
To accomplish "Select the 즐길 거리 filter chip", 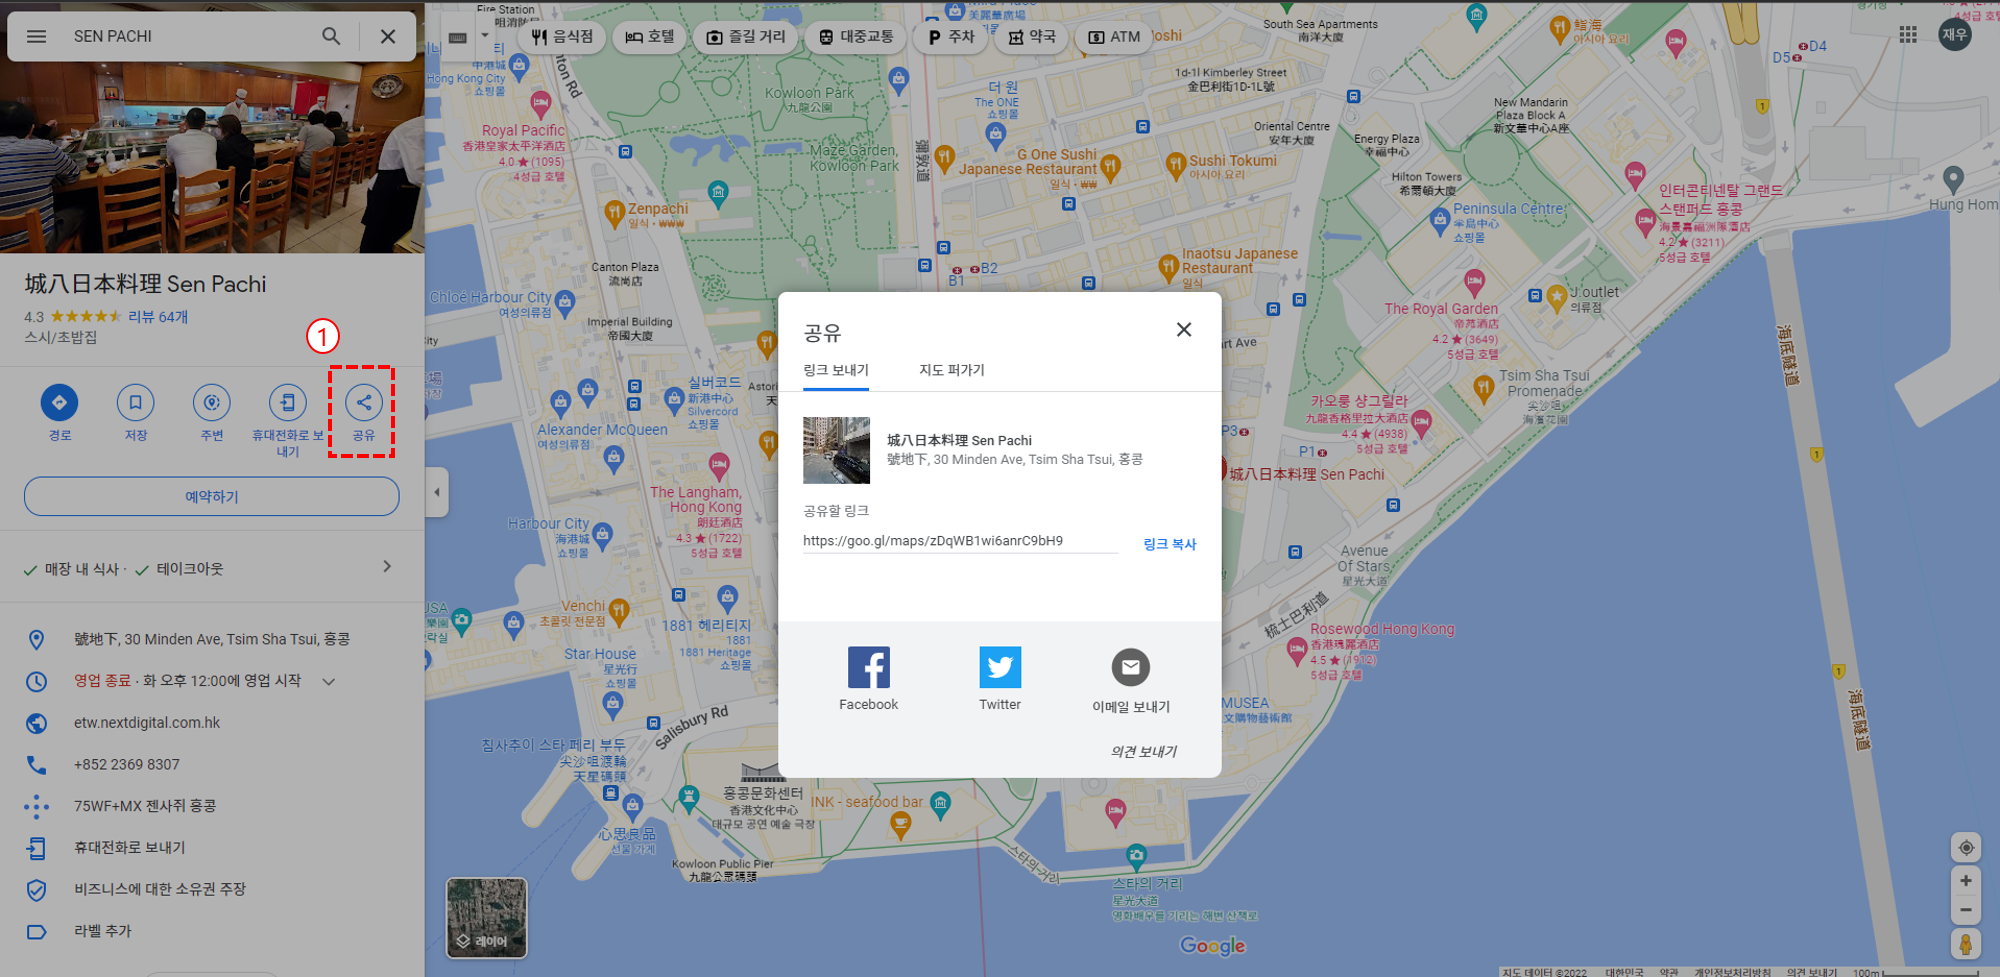I will (746, 37).
